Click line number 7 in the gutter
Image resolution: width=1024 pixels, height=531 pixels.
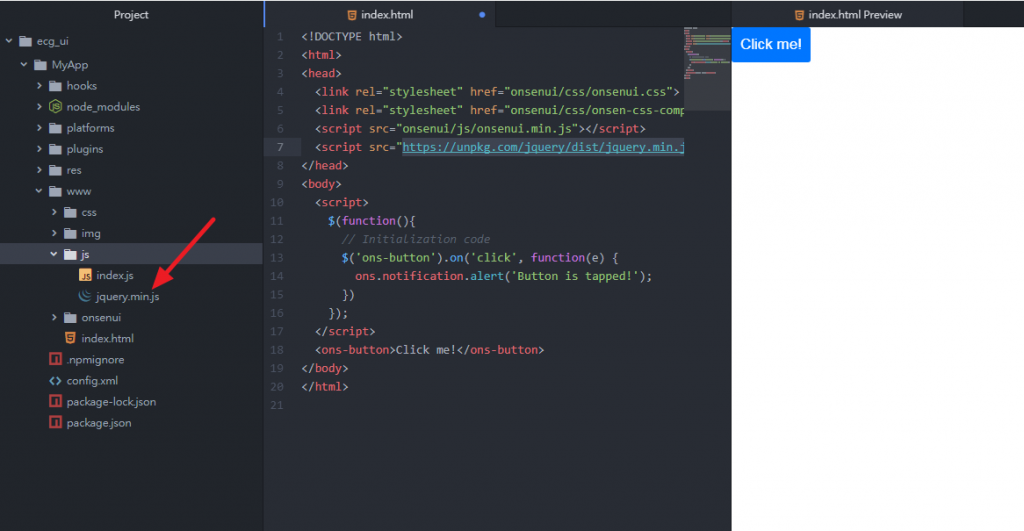click(x=280, y=148)
